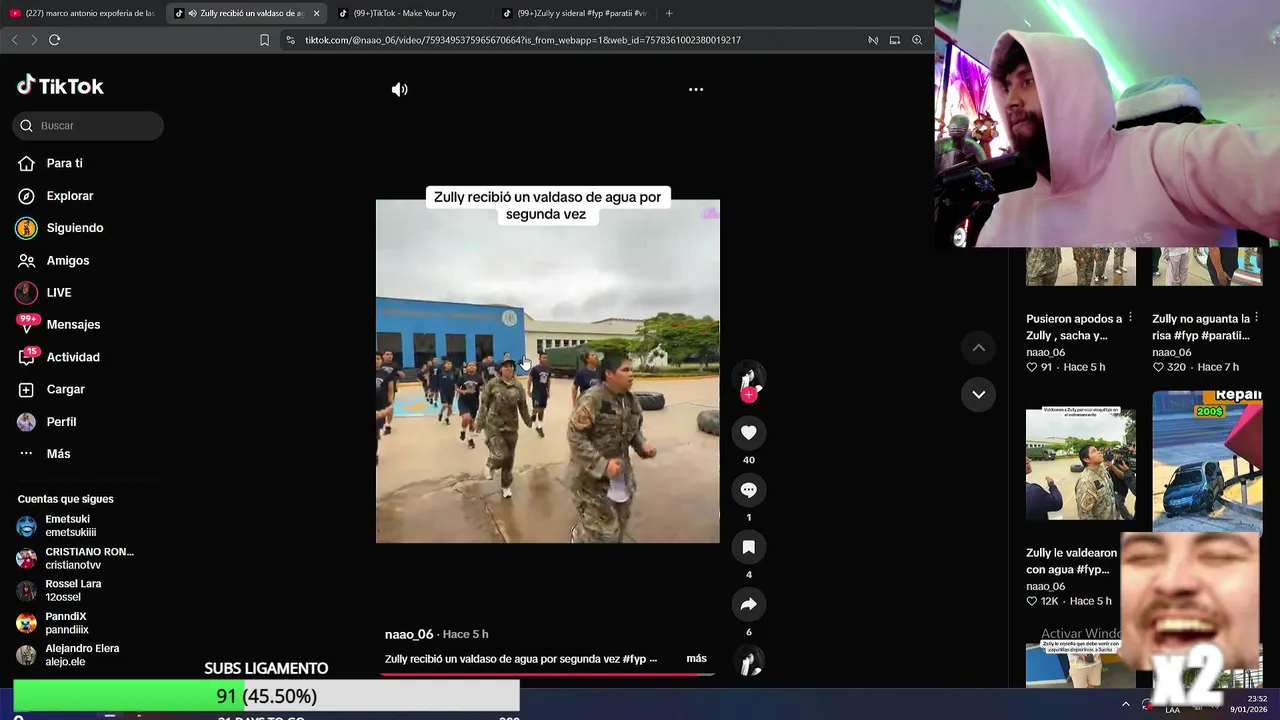
Task: Open the video three-dots options menu
Action: [696, 89]
